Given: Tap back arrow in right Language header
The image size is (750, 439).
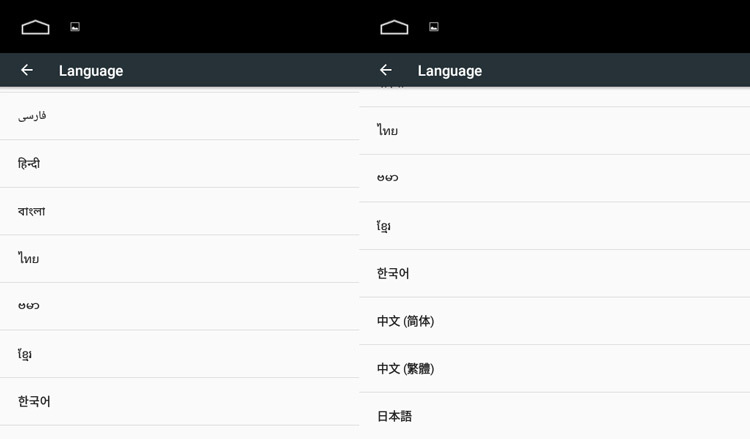Looking at the screenshot, I should 386,70.
